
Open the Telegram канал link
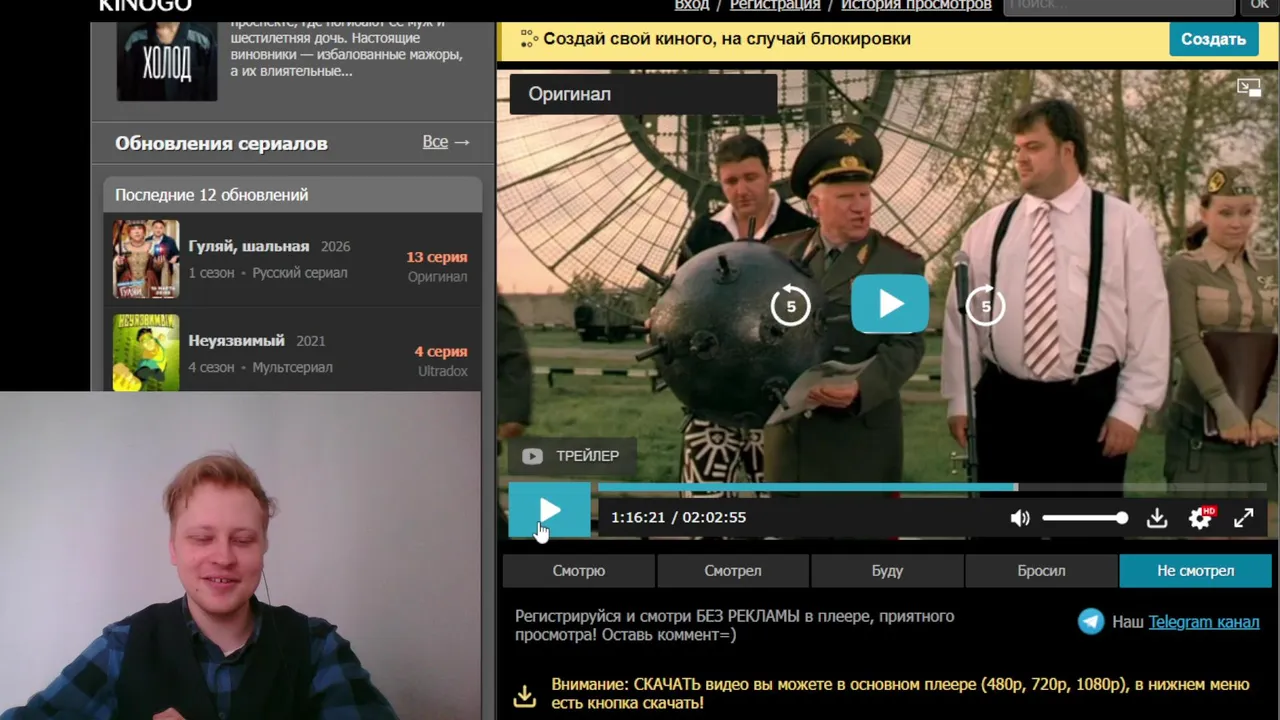pyautogui.click(x=1204, y=622)
